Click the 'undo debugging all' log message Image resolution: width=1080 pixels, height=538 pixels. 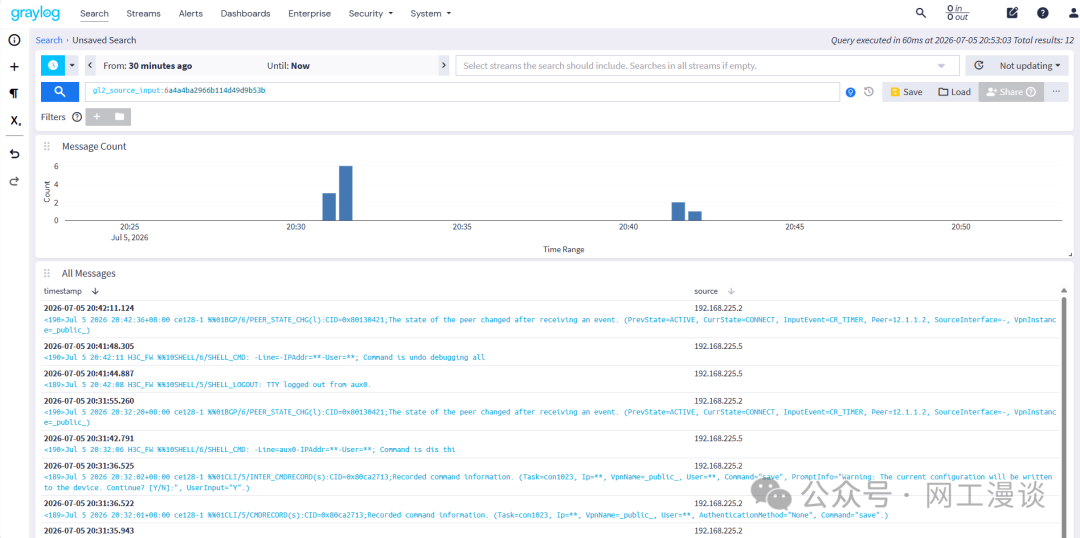(264, 358)
